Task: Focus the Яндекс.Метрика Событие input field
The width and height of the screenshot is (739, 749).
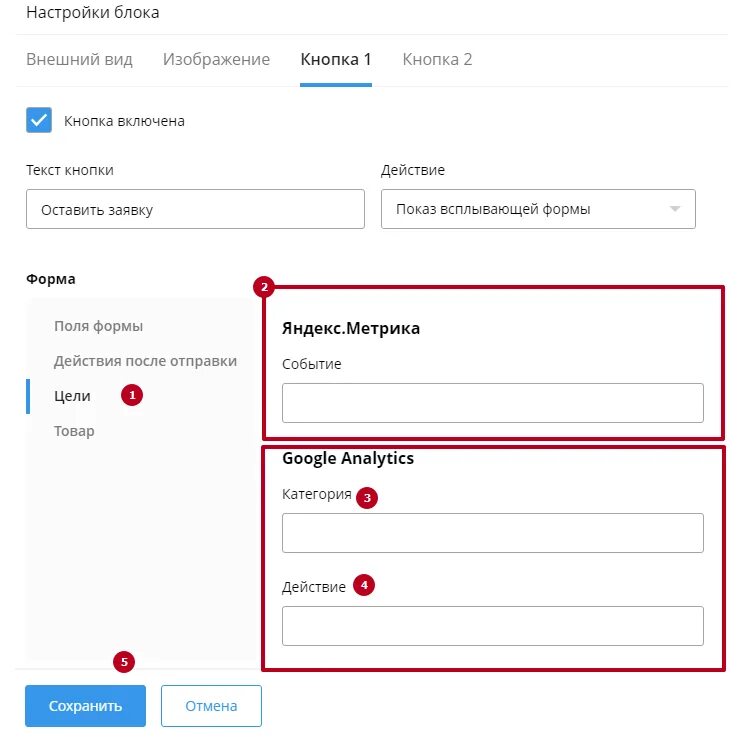Action: tap(492, 403)
